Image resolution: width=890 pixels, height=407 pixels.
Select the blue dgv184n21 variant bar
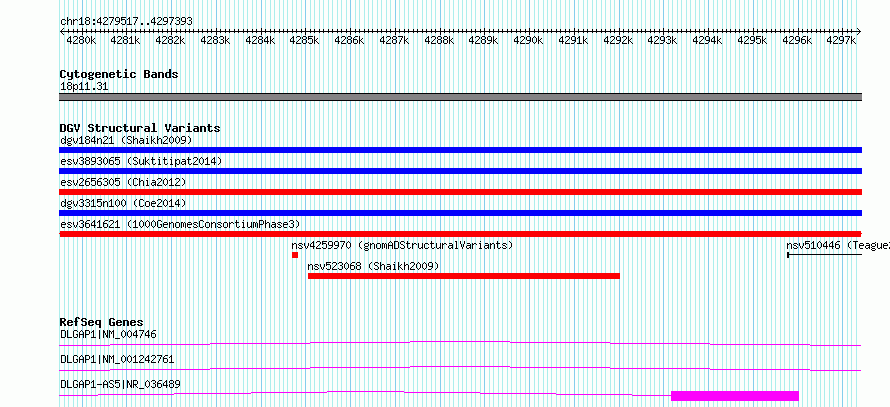(460, 150)
